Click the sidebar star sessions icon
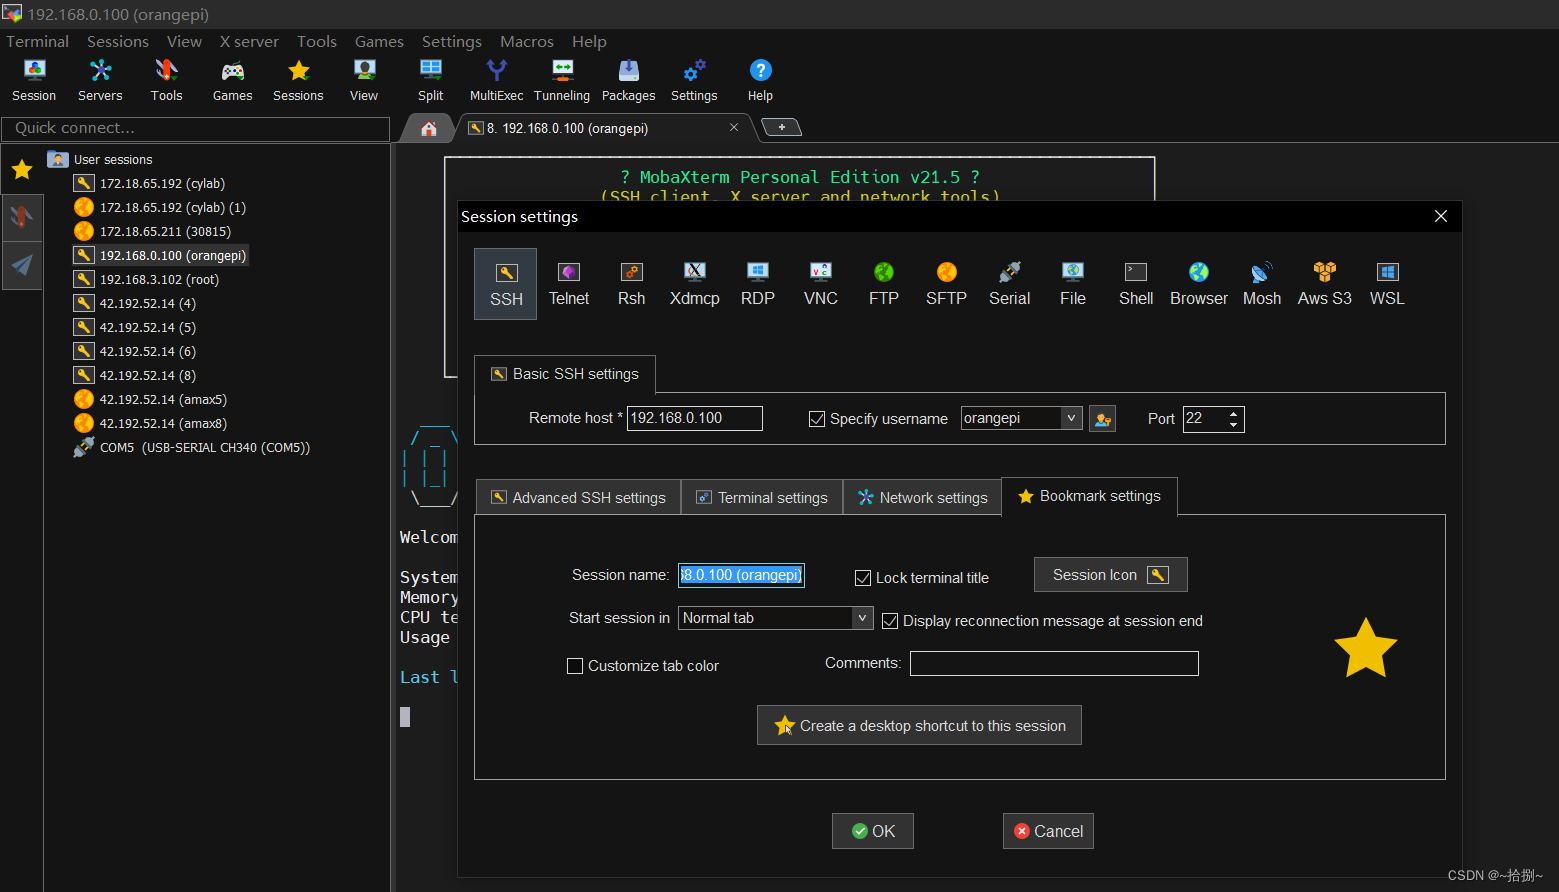The width and height of the screenshot is (1559, 892). [x=22, y=170]
